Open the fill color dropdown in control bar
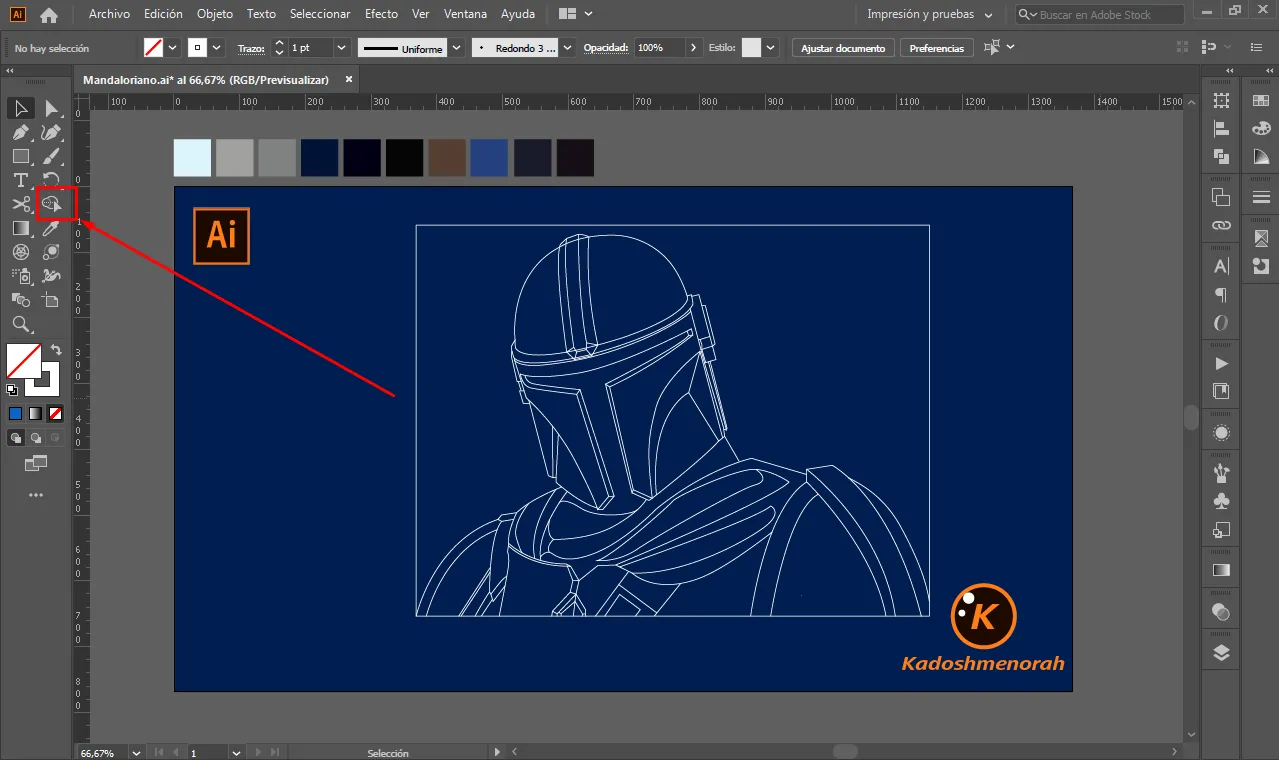The height and width of the screenshot is (760, 1279). pos(173,48)
